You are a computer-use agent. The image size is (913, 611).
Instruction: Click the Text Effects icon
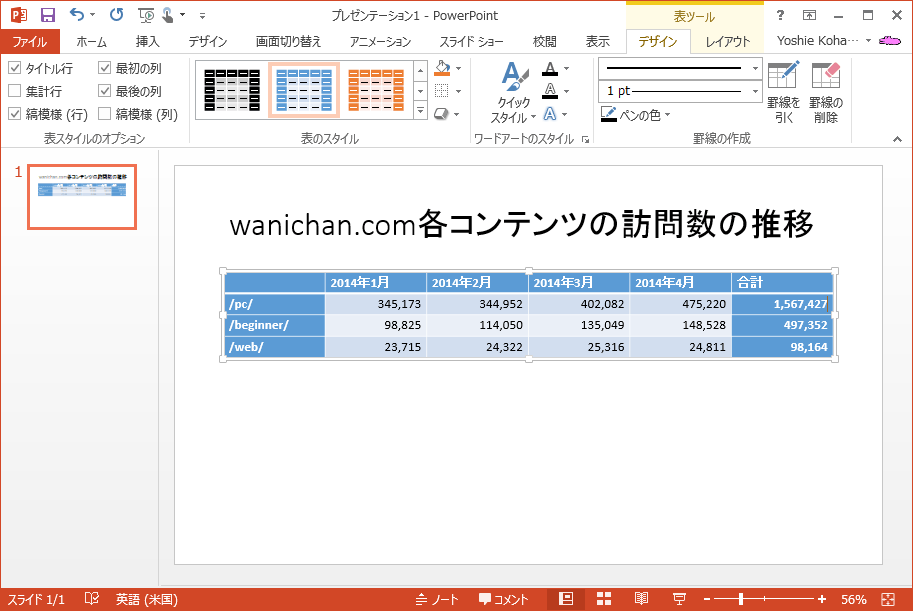[550, 114]
